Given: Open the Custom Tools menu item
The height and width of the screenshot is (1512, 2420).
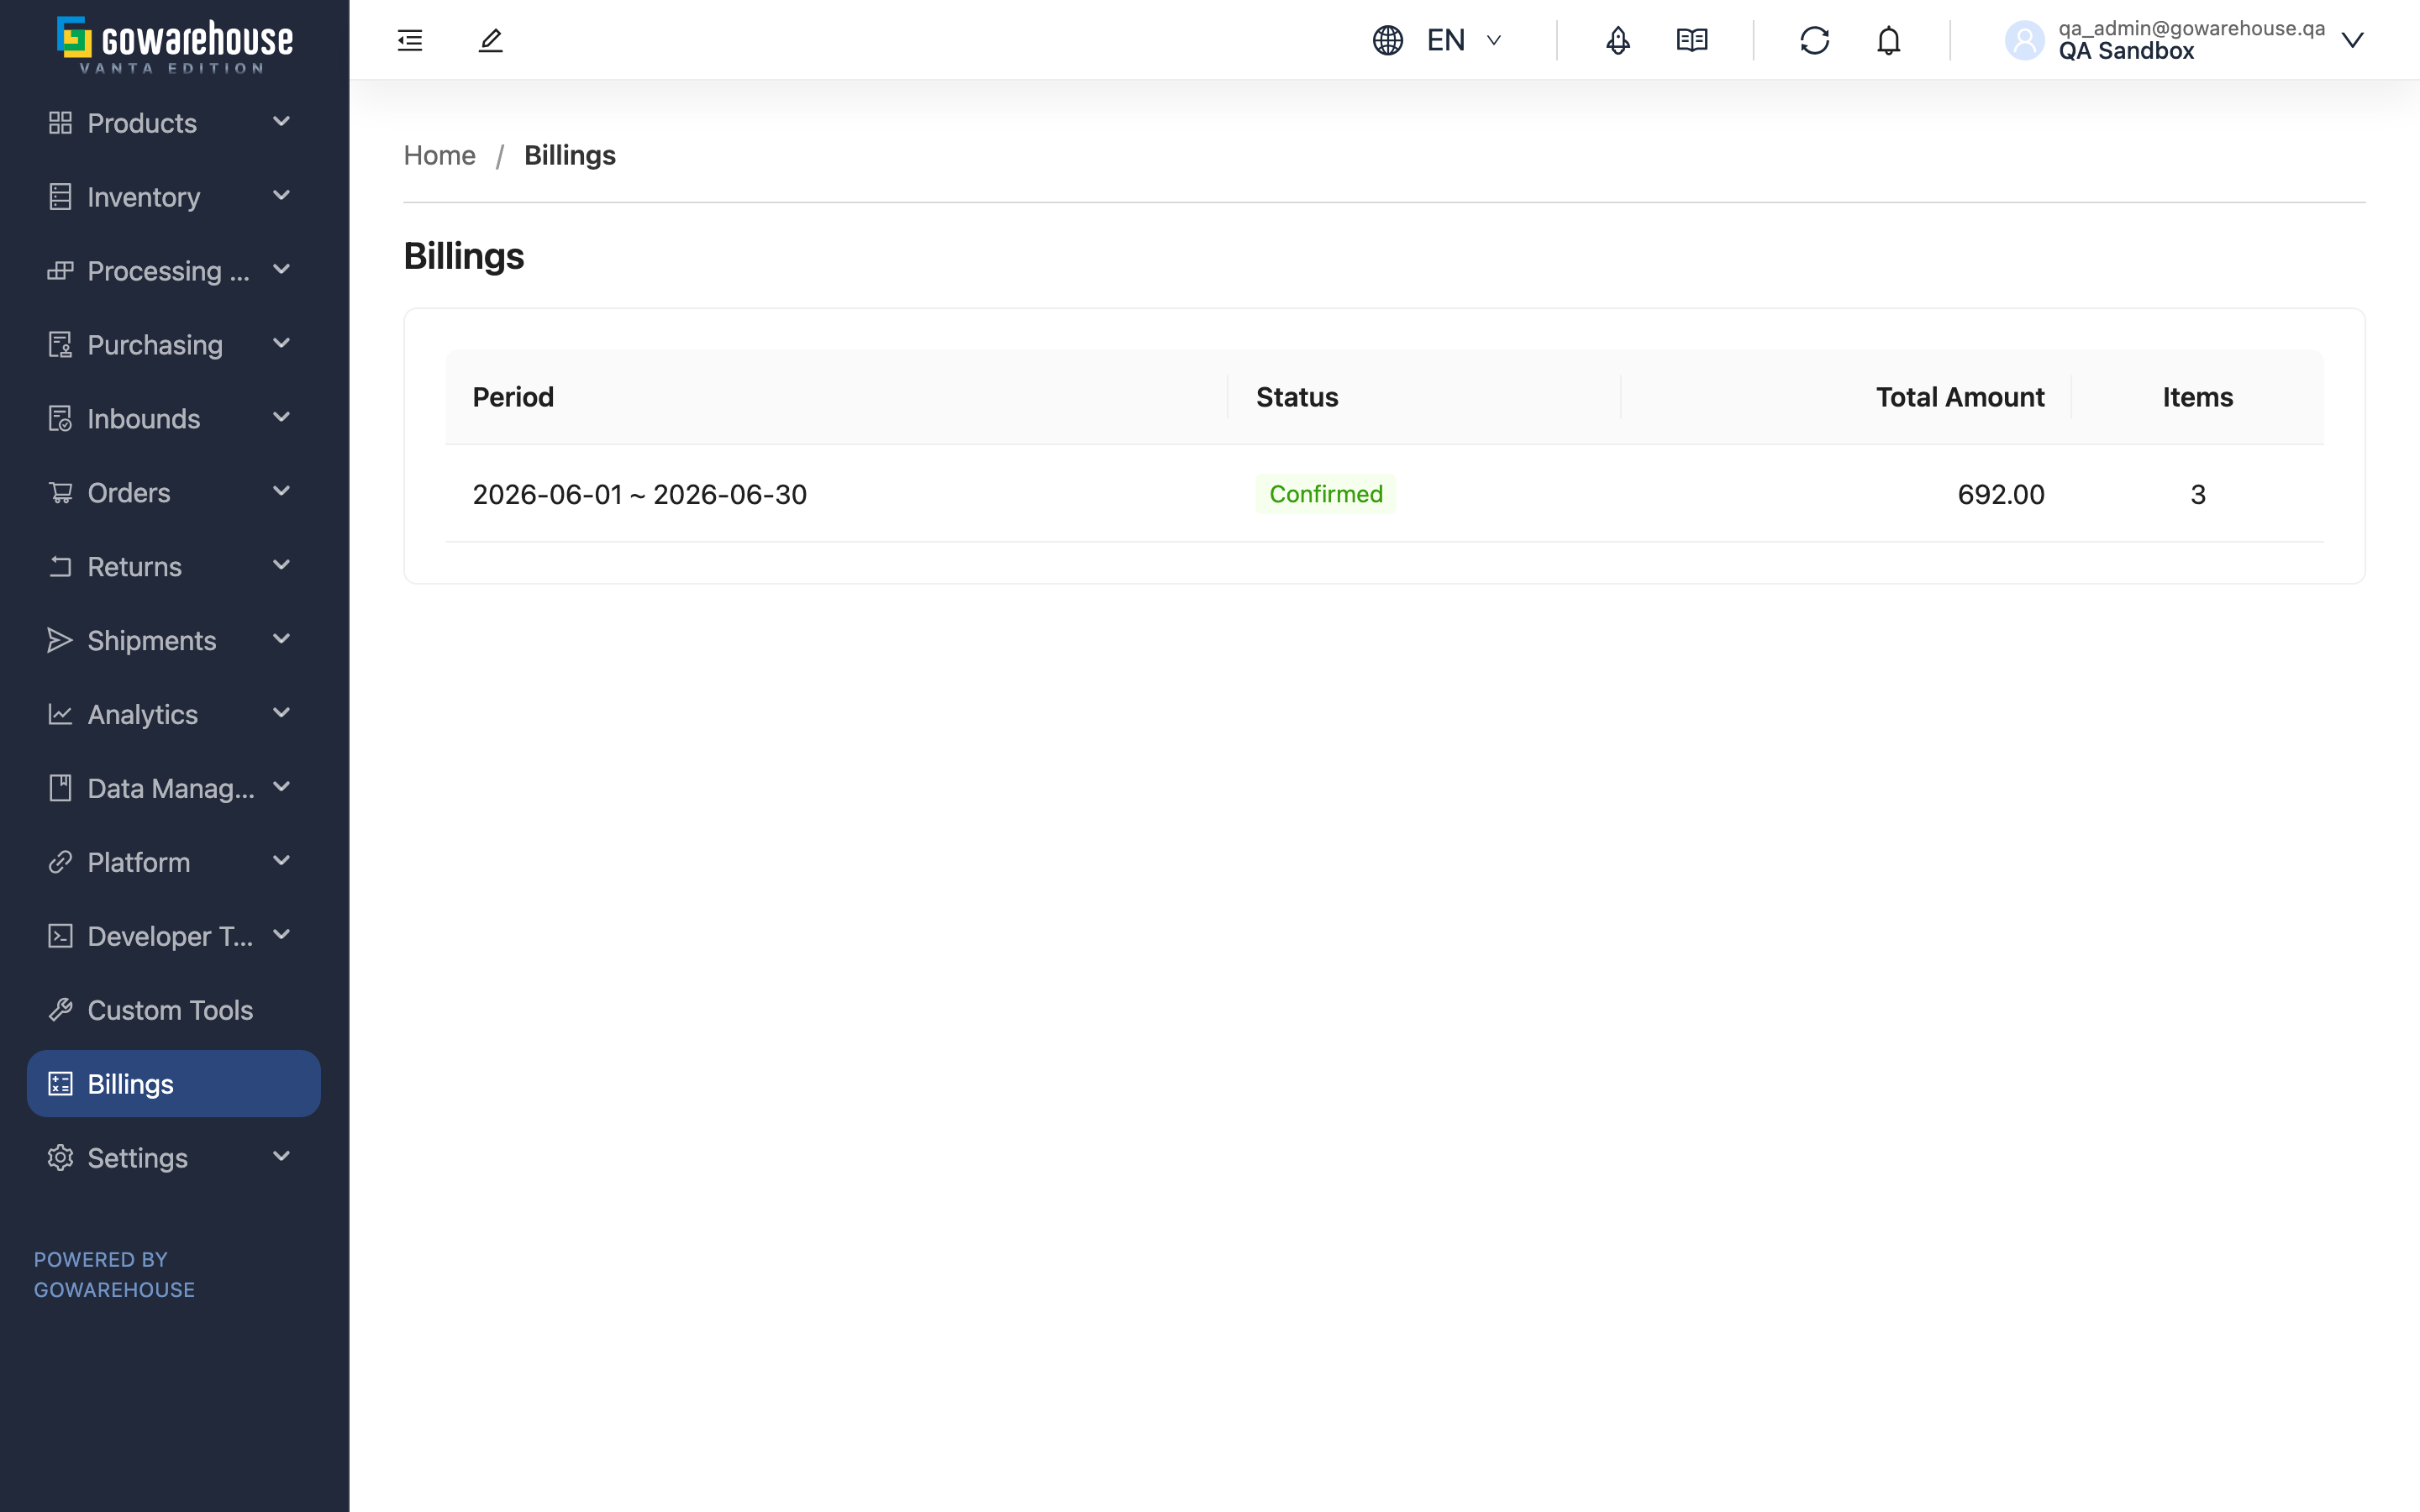Looking at the screenshot, I should (x=173, y=1010).
